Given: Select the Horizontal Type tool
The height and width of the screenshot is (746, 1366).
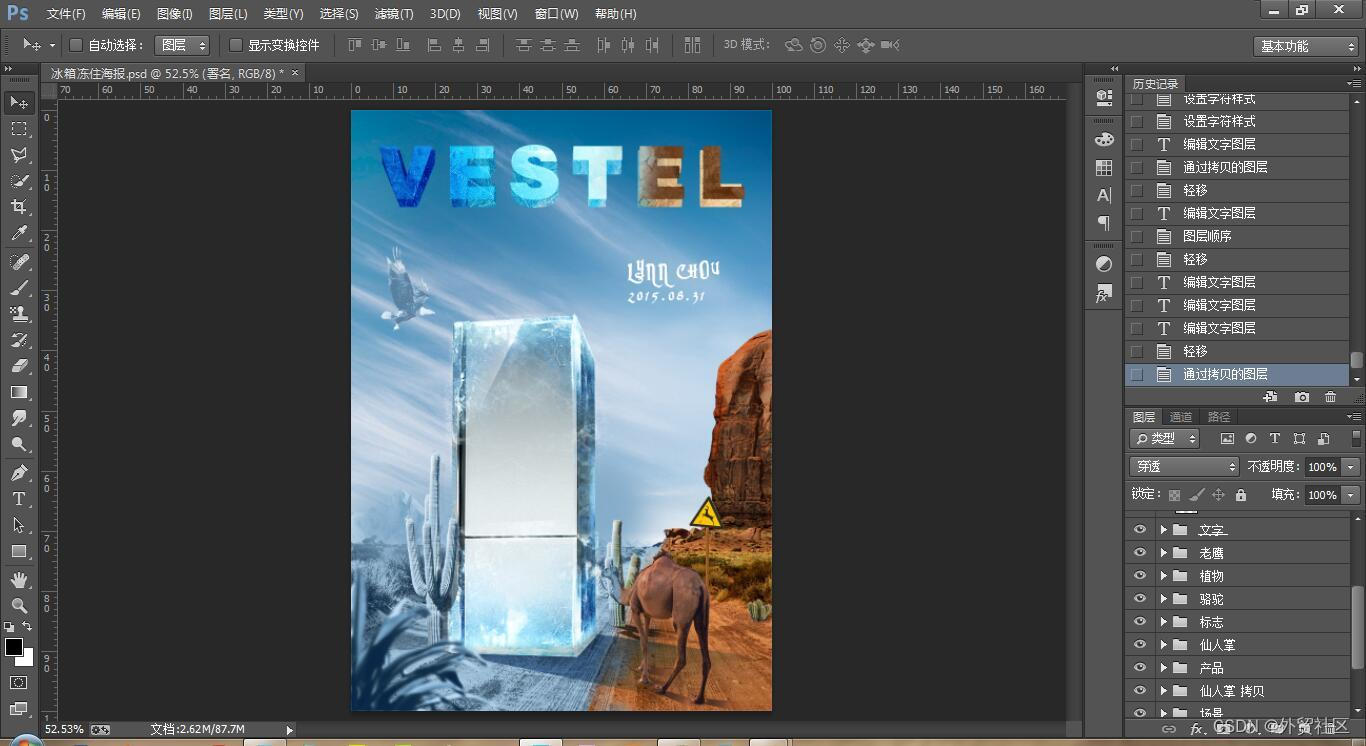Looking at the screenshot, I should [19, 499].
